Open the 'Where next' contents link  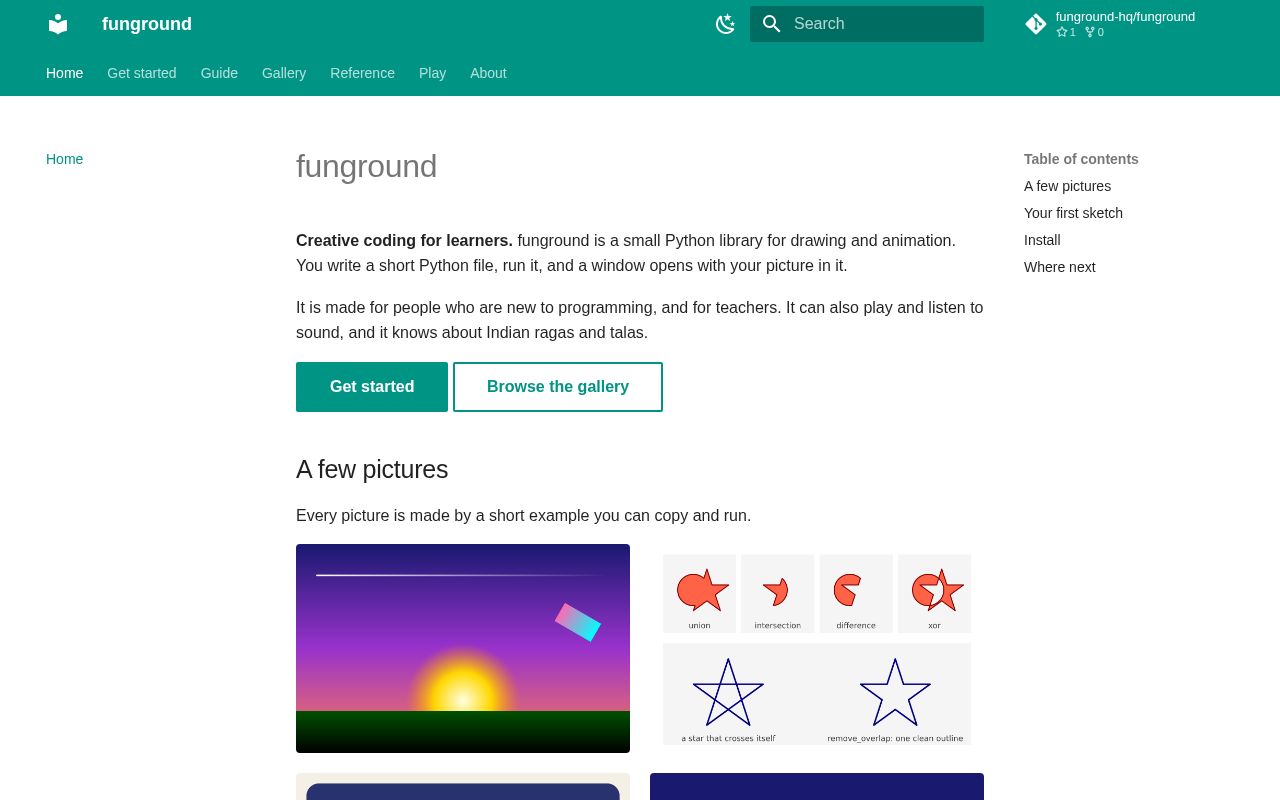1060,267
